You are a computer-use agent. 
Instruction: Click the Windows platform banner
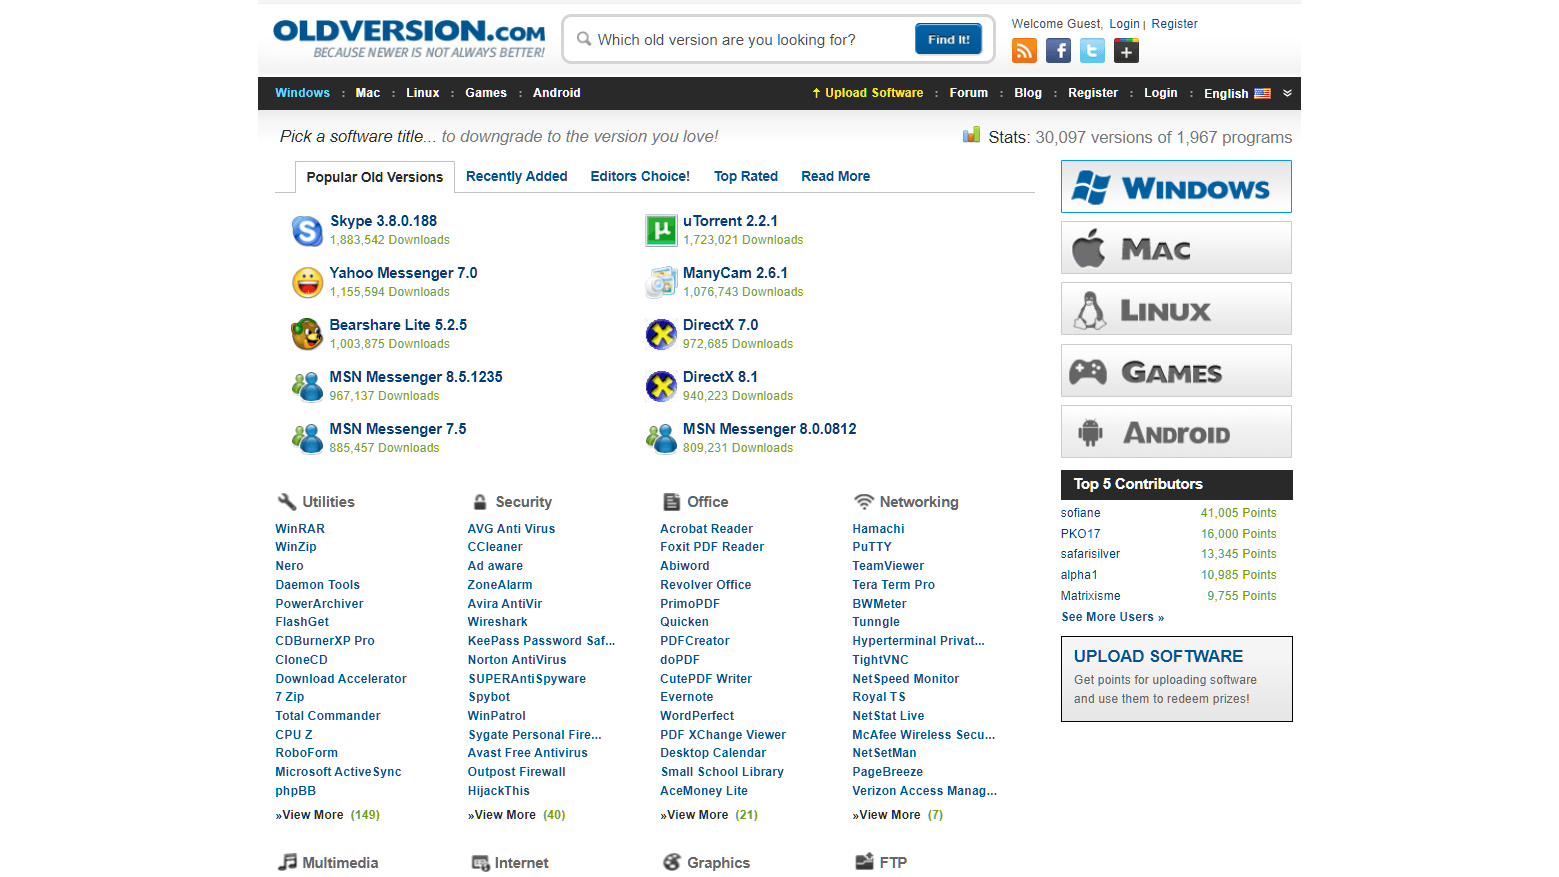click(x=1176, y=187)
